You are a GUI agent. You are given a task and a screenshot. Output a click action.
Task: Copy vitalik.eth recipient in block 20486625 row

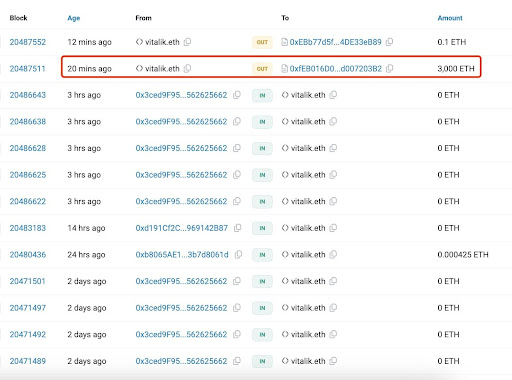coord(333,175)
